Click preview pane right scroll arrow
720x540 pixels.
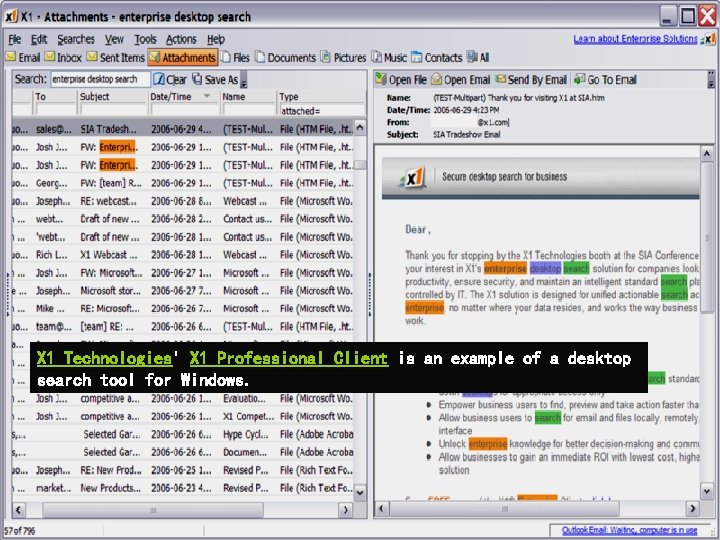pyautogui.click(x=692, y=508)
